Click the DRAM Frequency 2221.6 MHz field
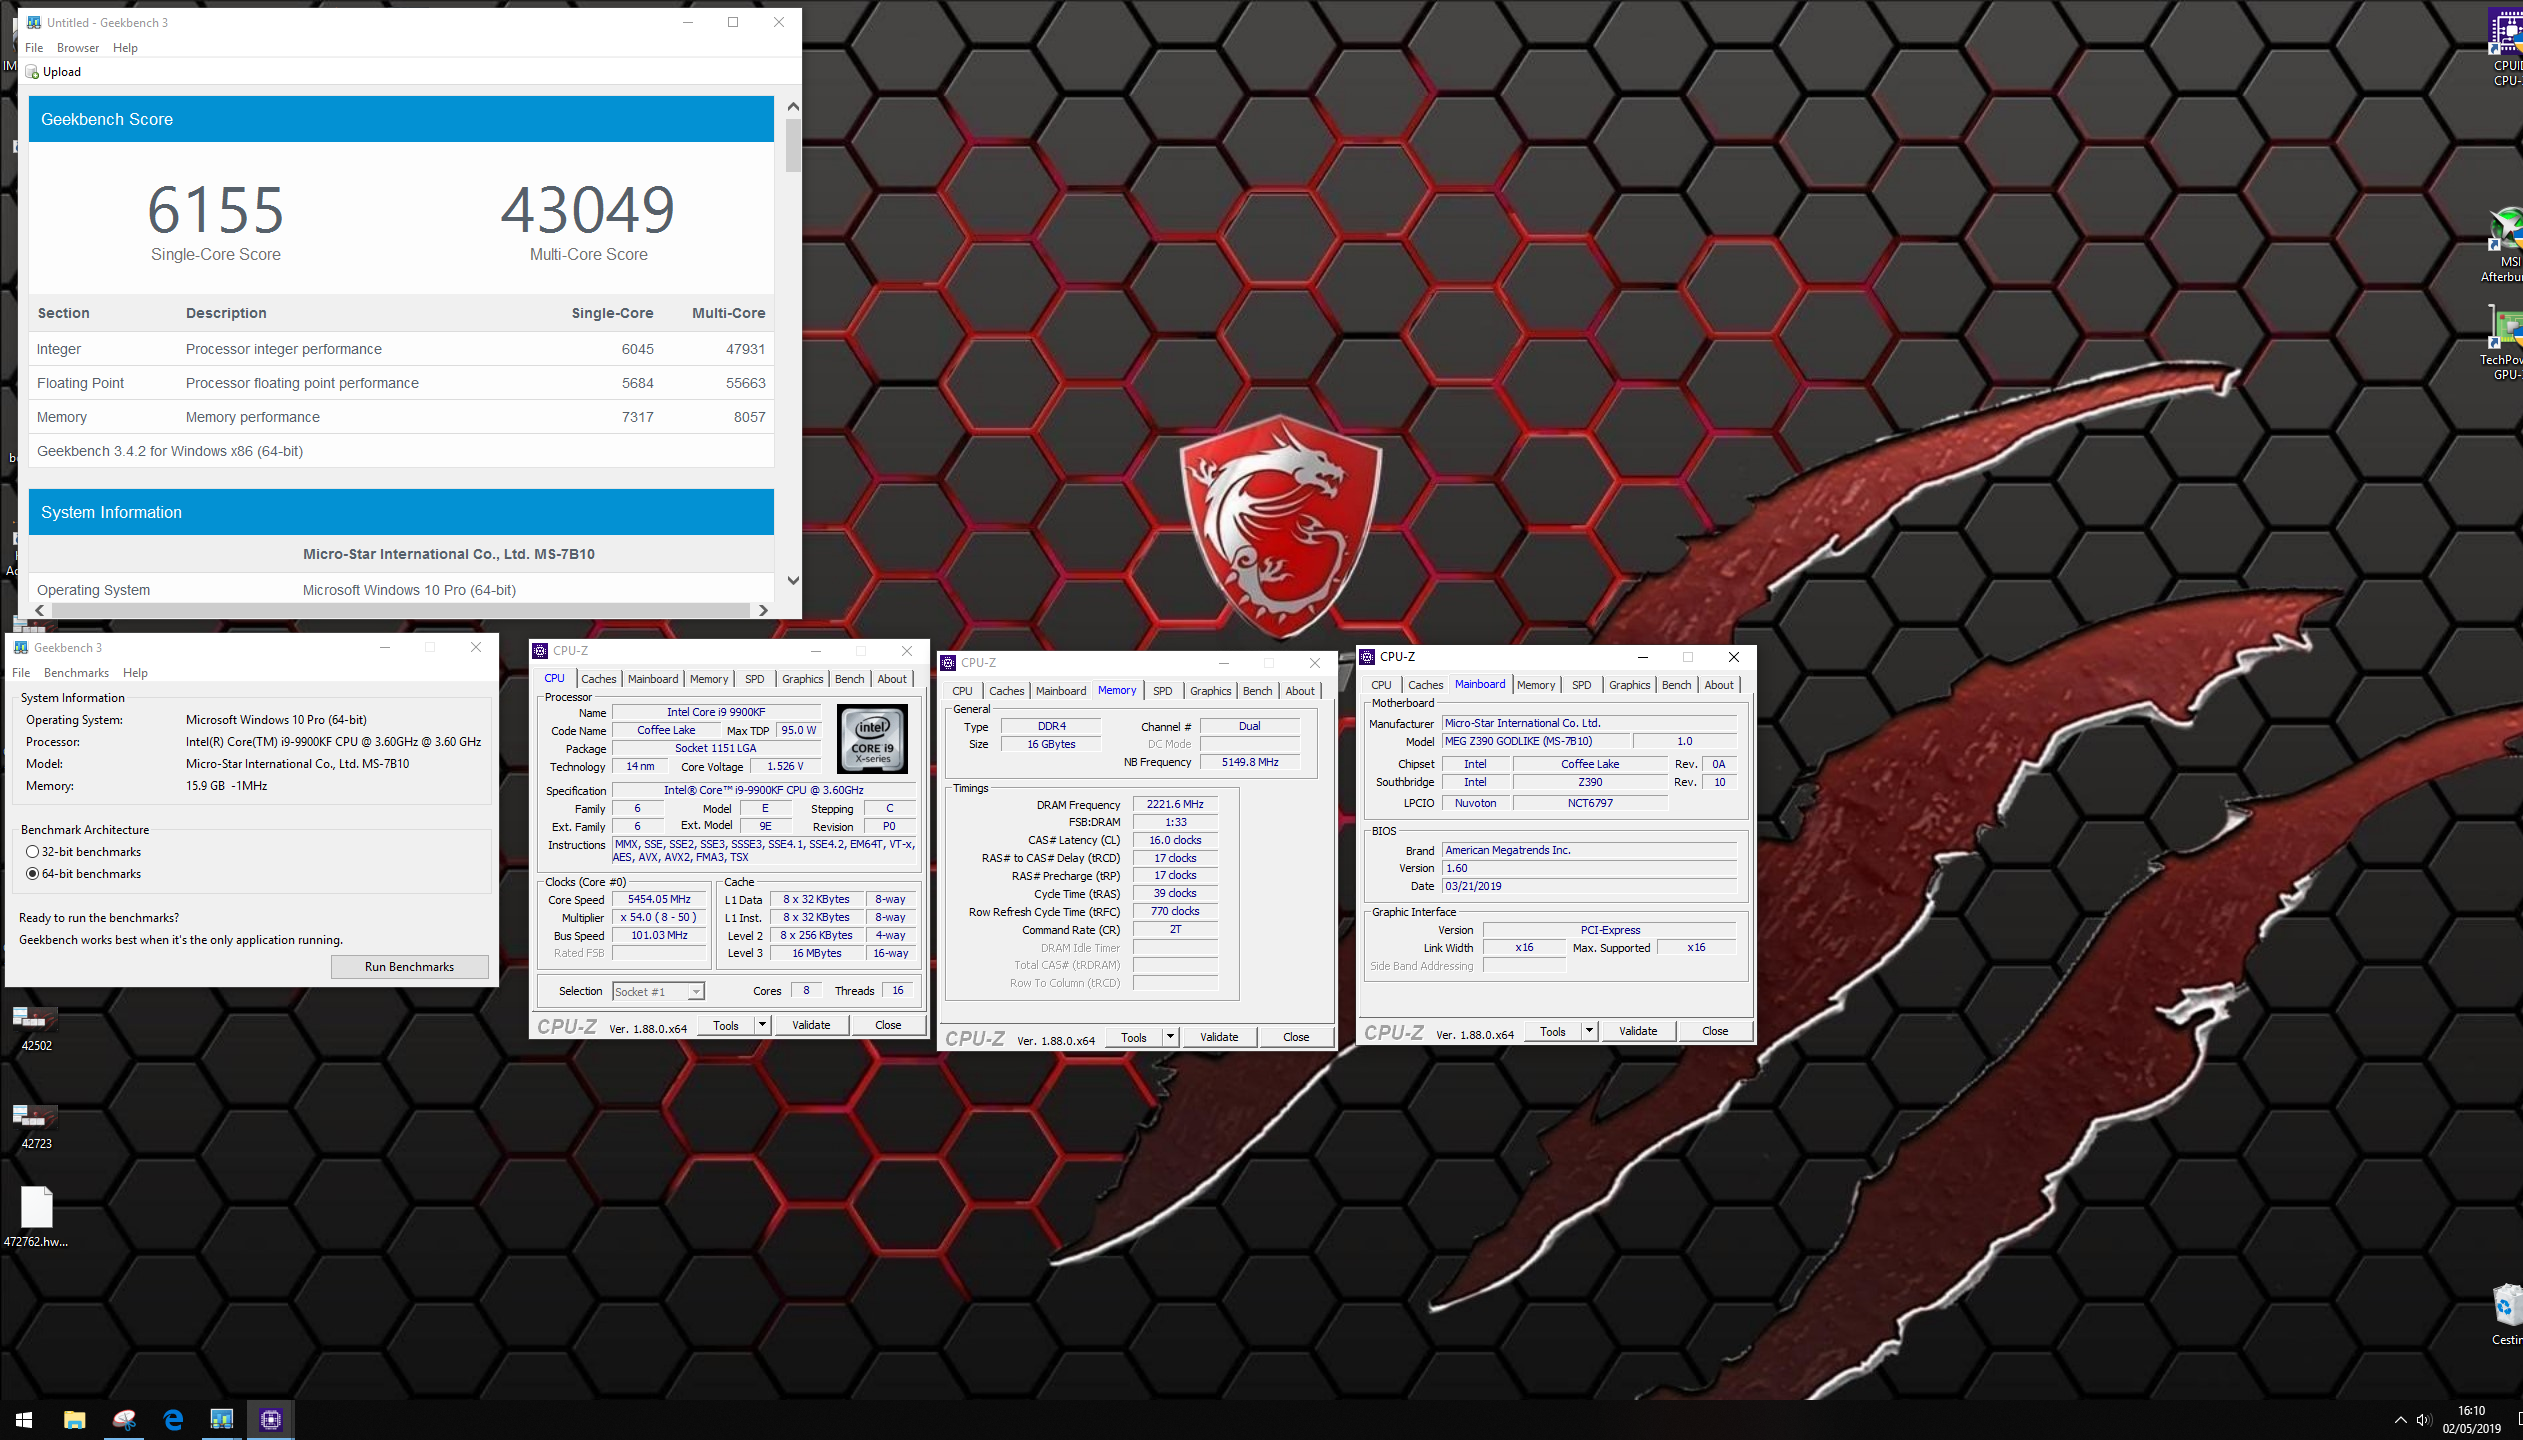This screenshot has width=2523, height=1440. (x=1175, y=804)
